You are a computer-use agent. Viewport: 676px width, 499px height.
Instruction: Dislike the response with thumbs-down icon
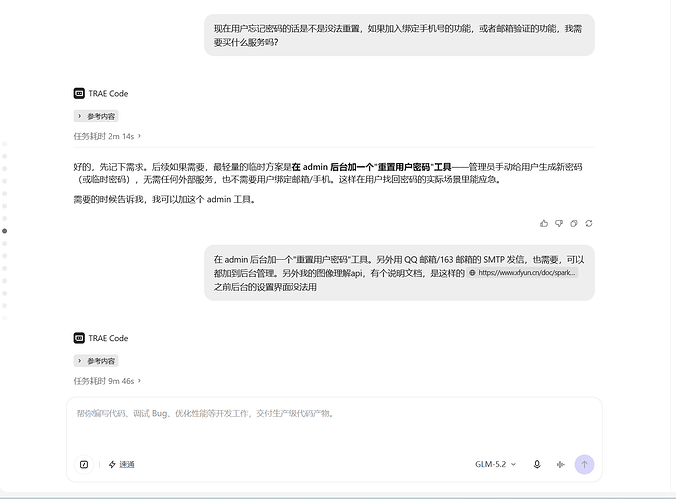(559, 223)
